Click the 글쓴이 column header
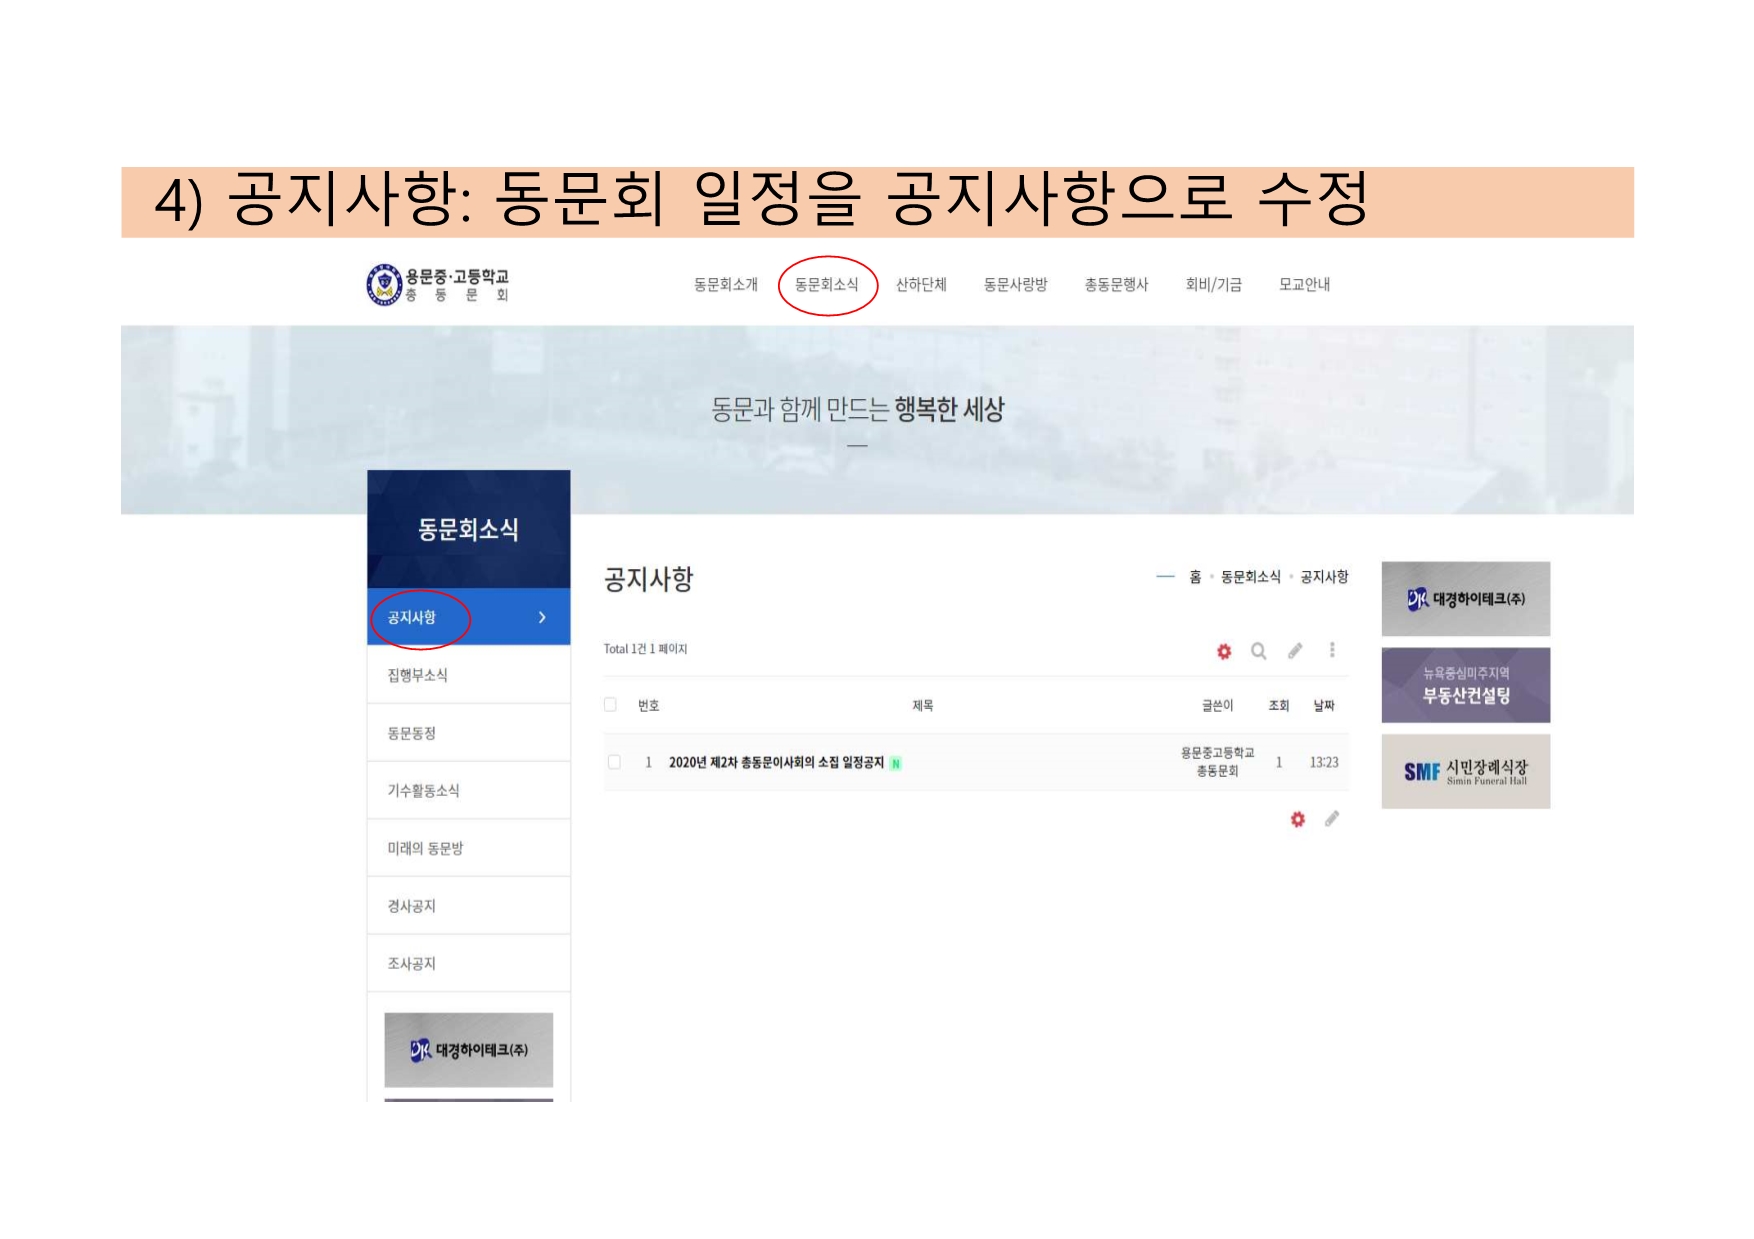The height and width of the screenshot is (1239, 1754). [1218, 706]
